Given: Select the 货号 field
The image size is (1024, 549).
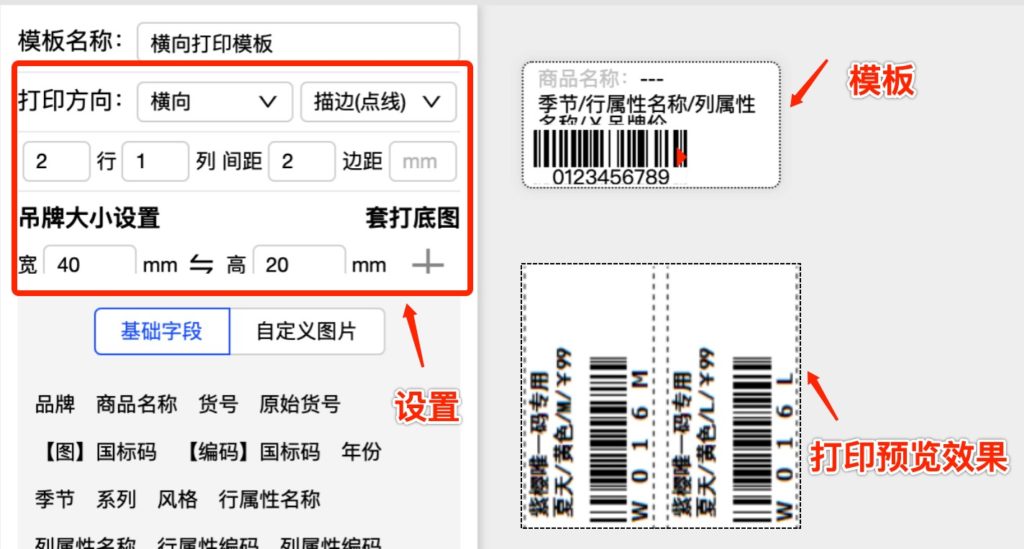Looking at the screenshot, I should (218, 404).
